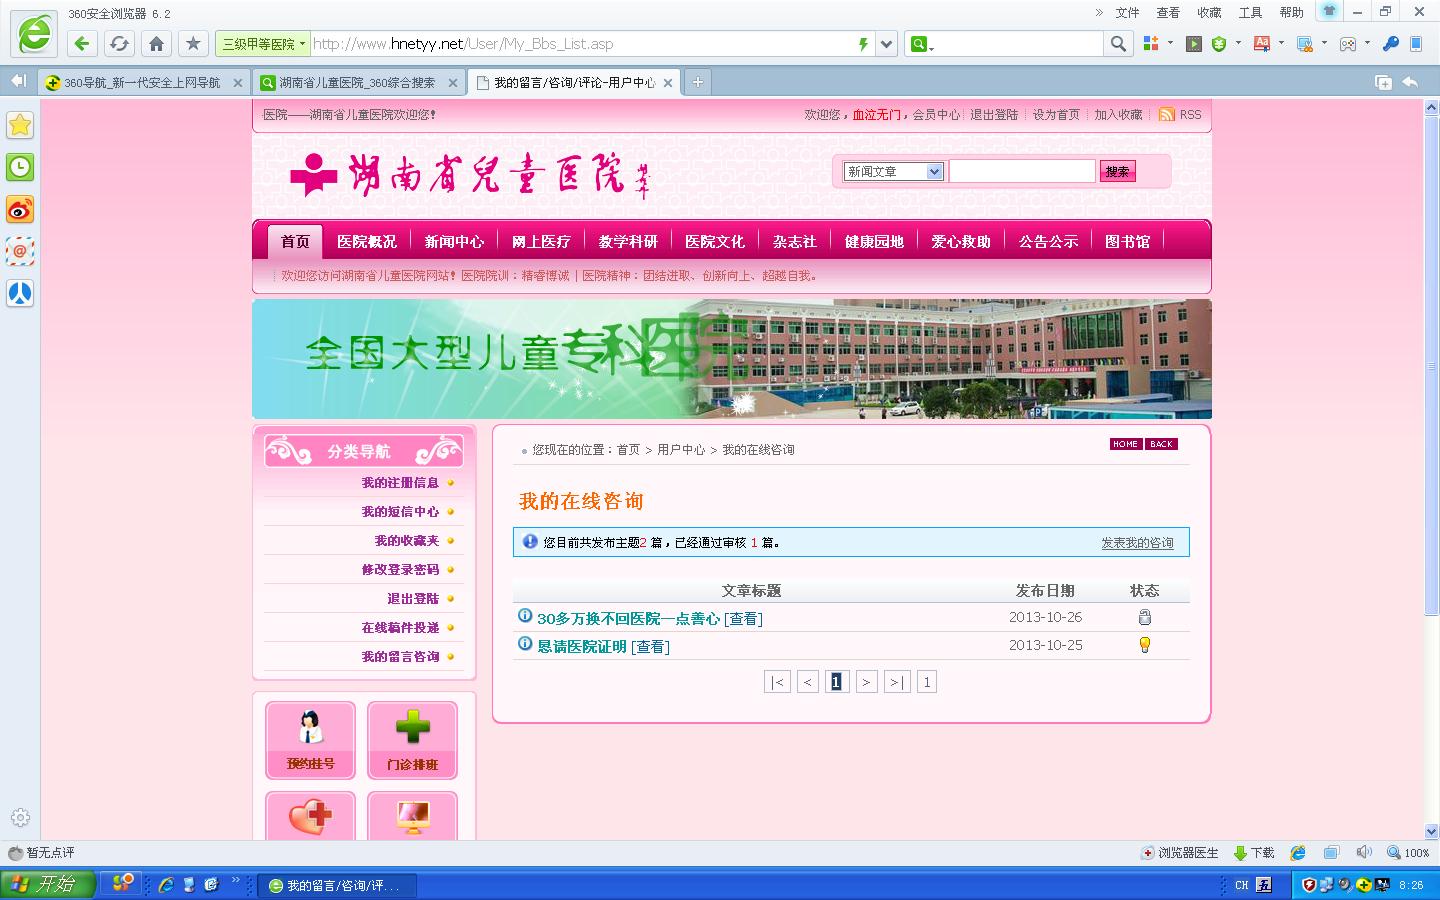Switch to the 湖南省儿童医院_360综合搜索 tab
The width and height of the screenshot is (1440, 900).
tap(356, 83)
